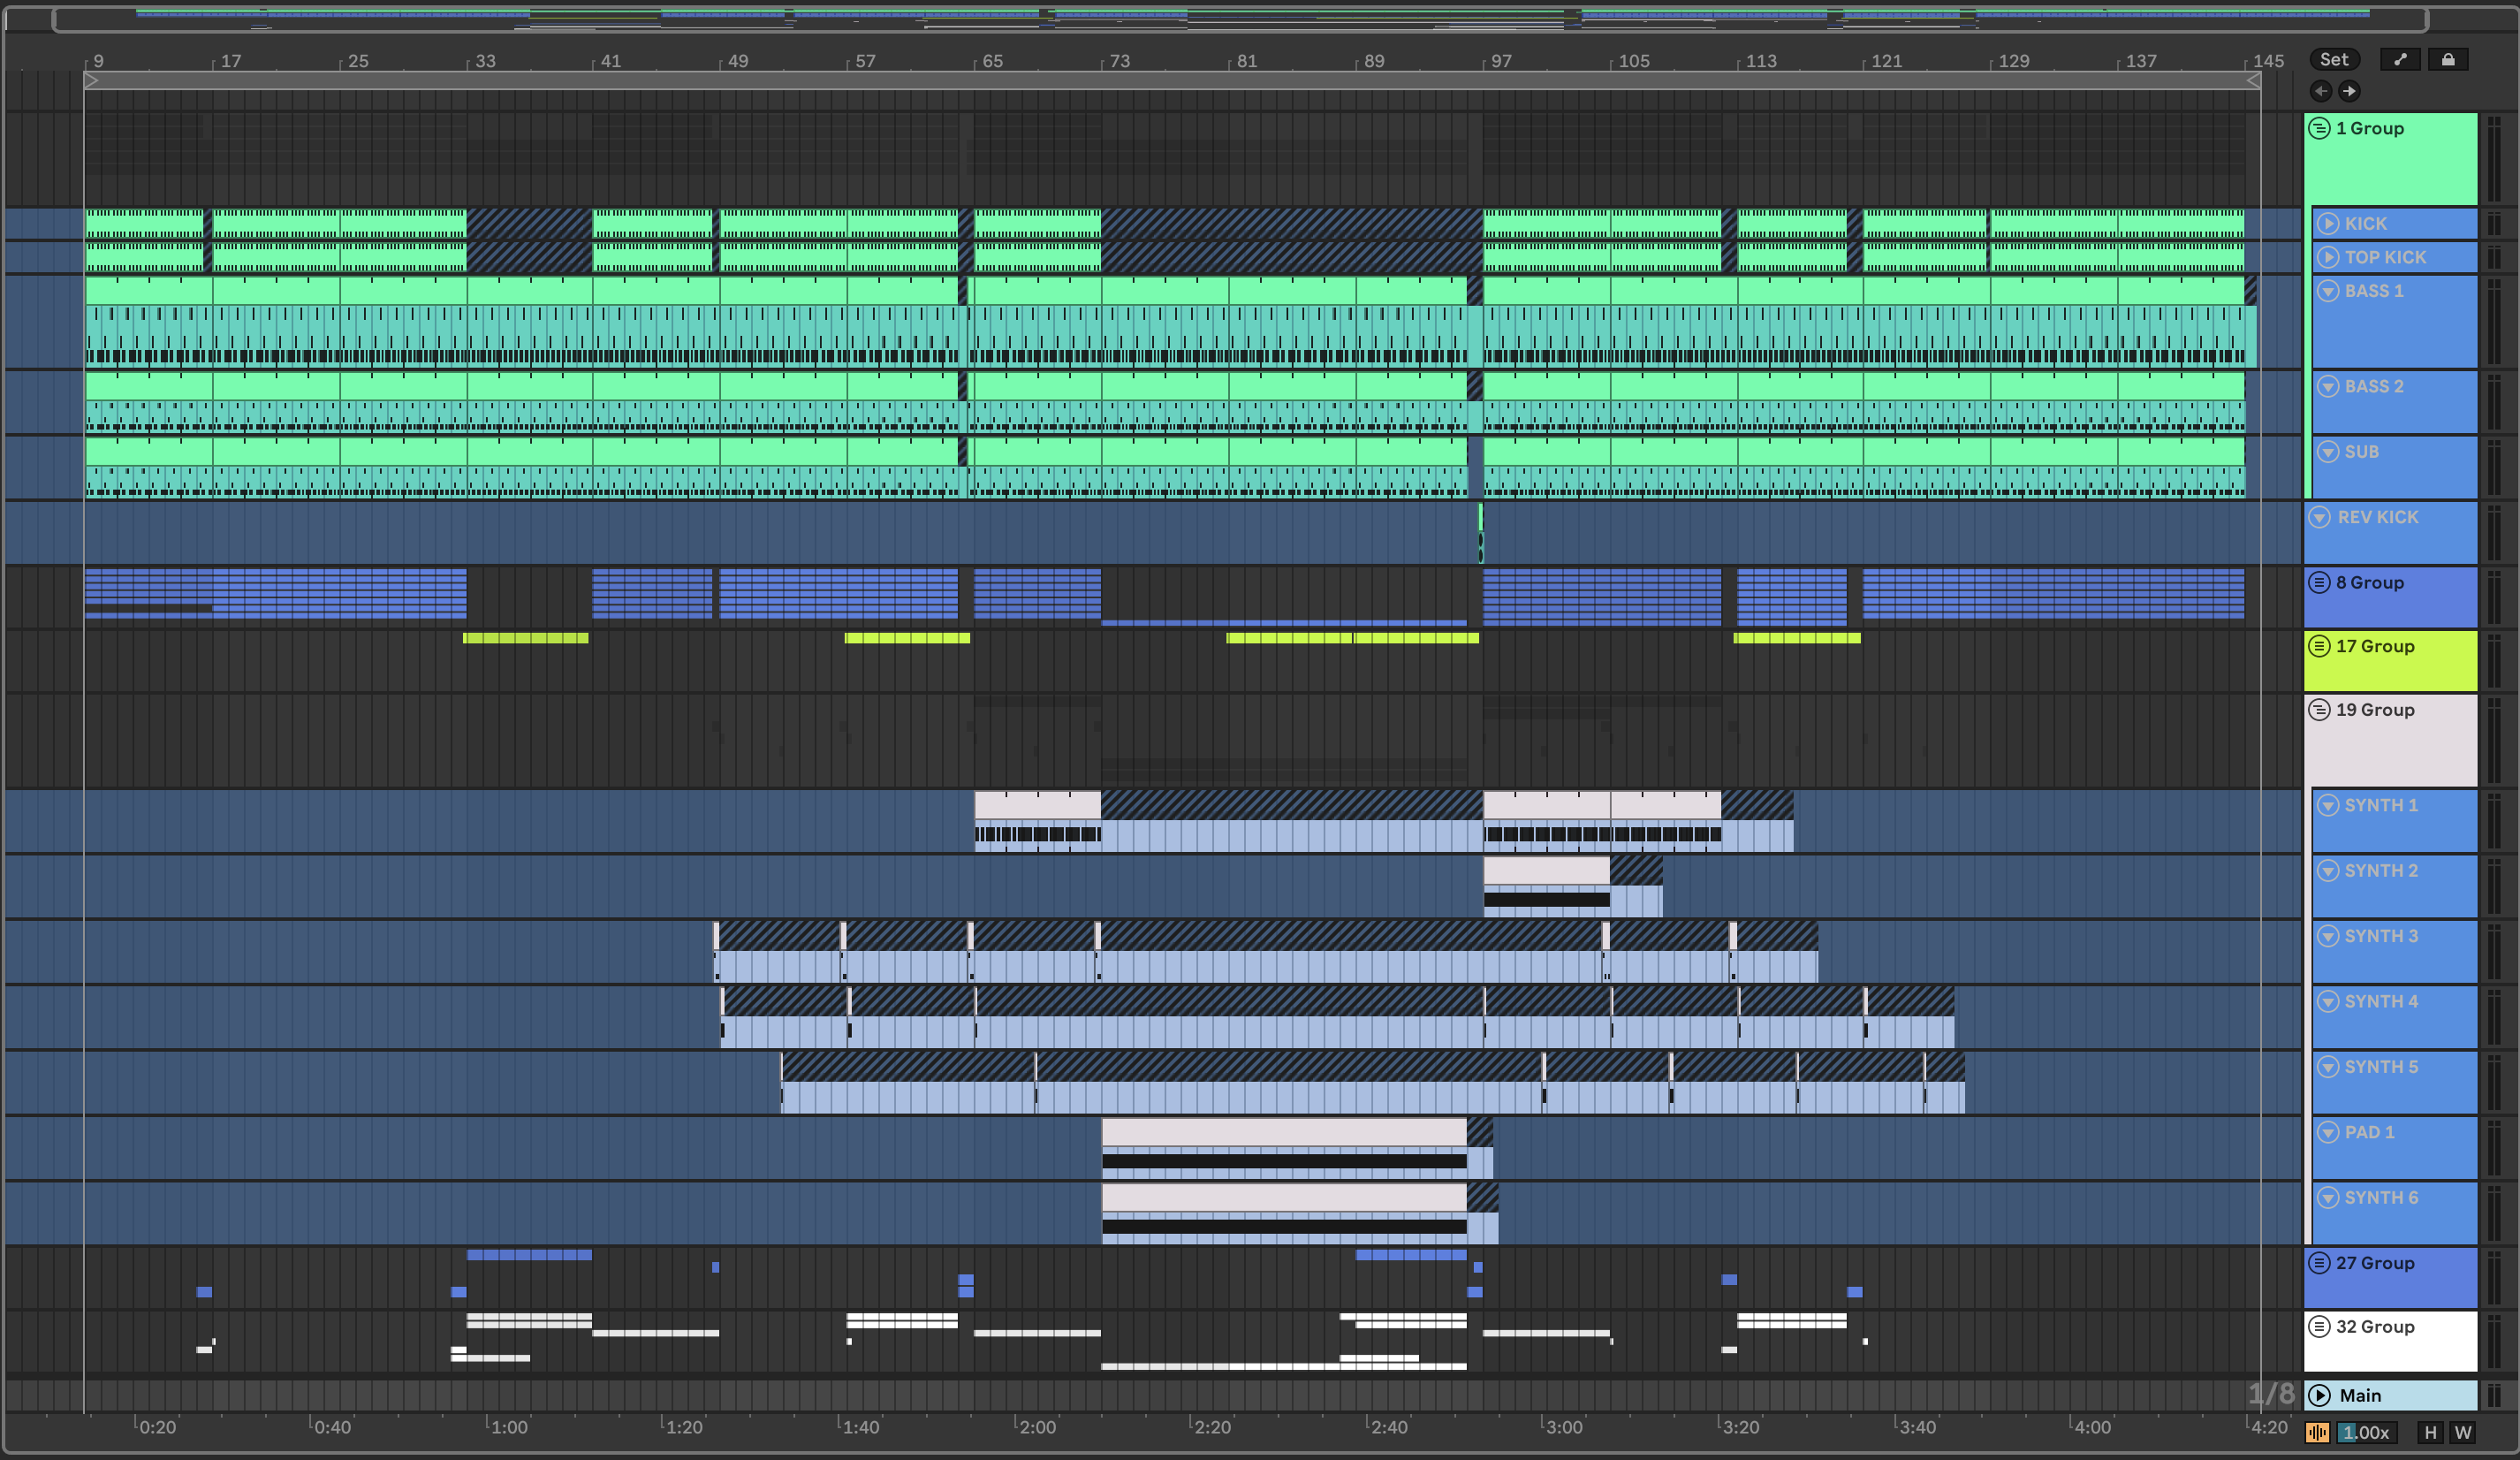This screenshot has height=1460, width=2520.
Task: Click bar 97 in the beat ruler
Action: tap(1500, 61)
